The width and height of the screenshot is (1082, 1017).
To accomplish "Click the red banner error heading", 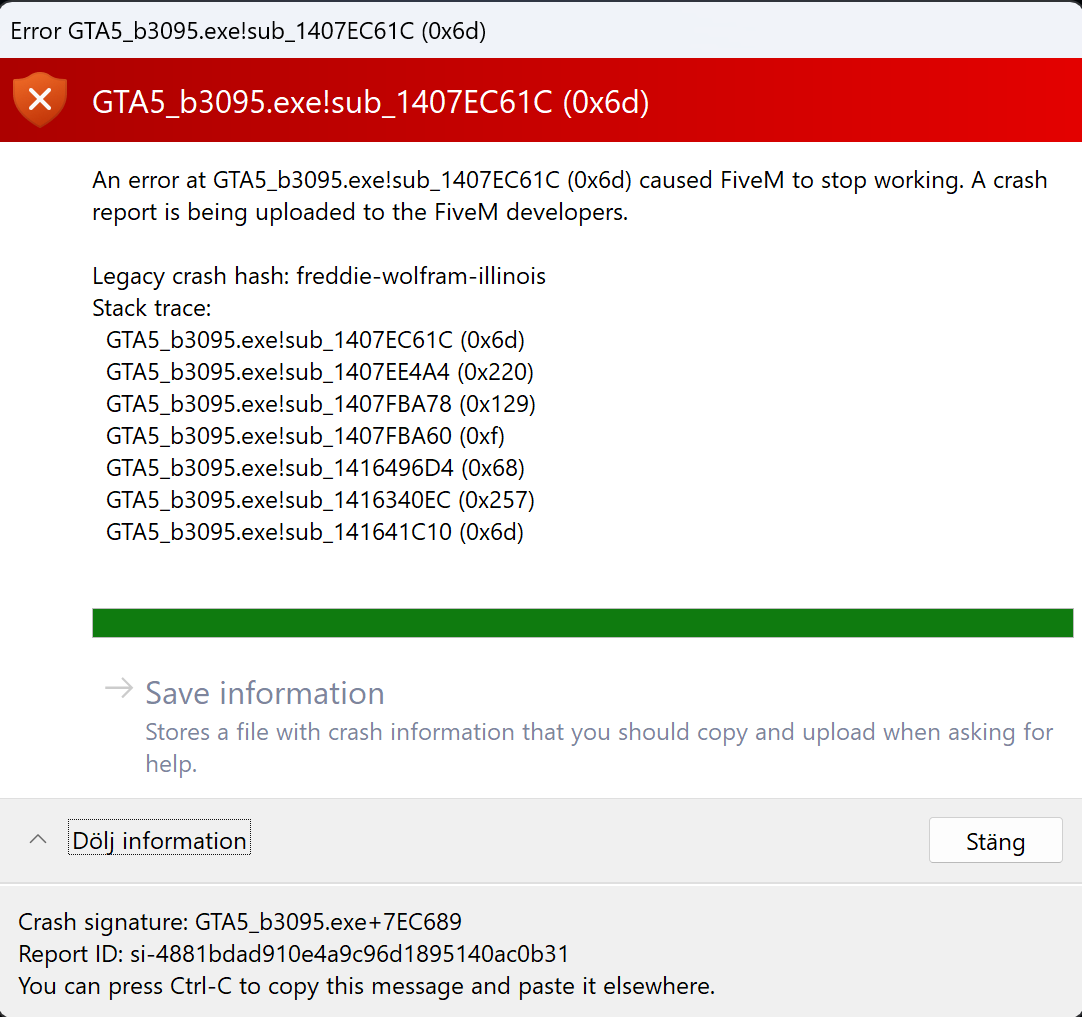I will coord(371,102).
